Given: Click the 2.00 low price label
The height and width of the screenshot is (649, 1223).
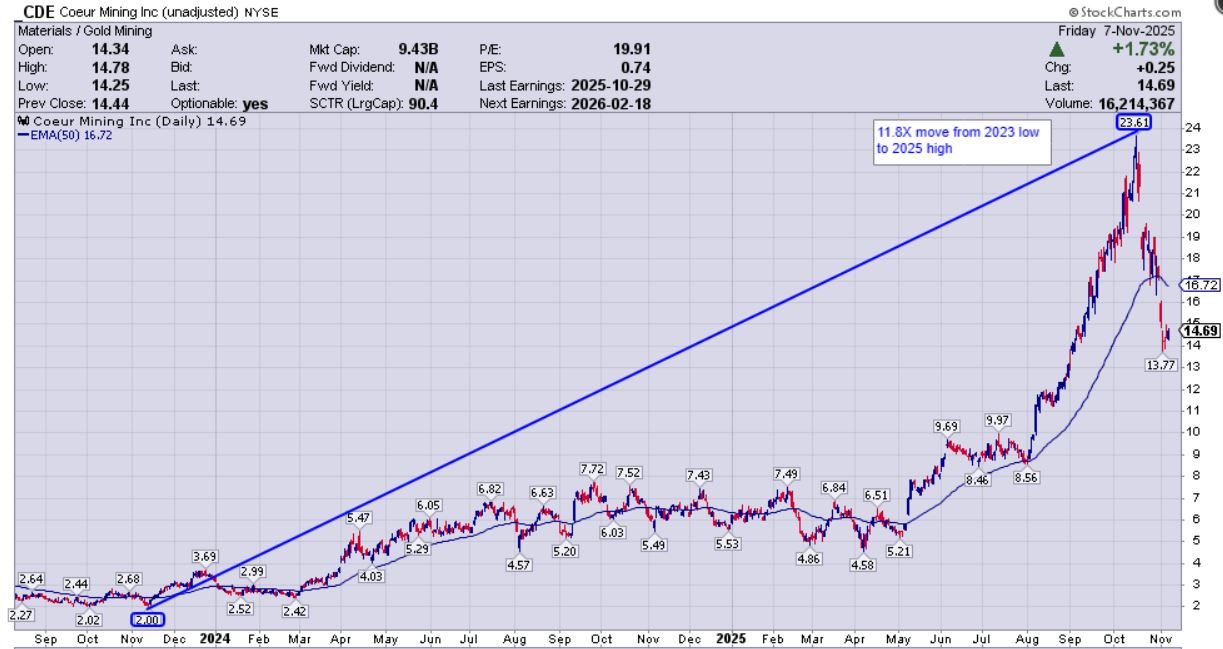Looking at the screenshot, I should tap(147, 619).
